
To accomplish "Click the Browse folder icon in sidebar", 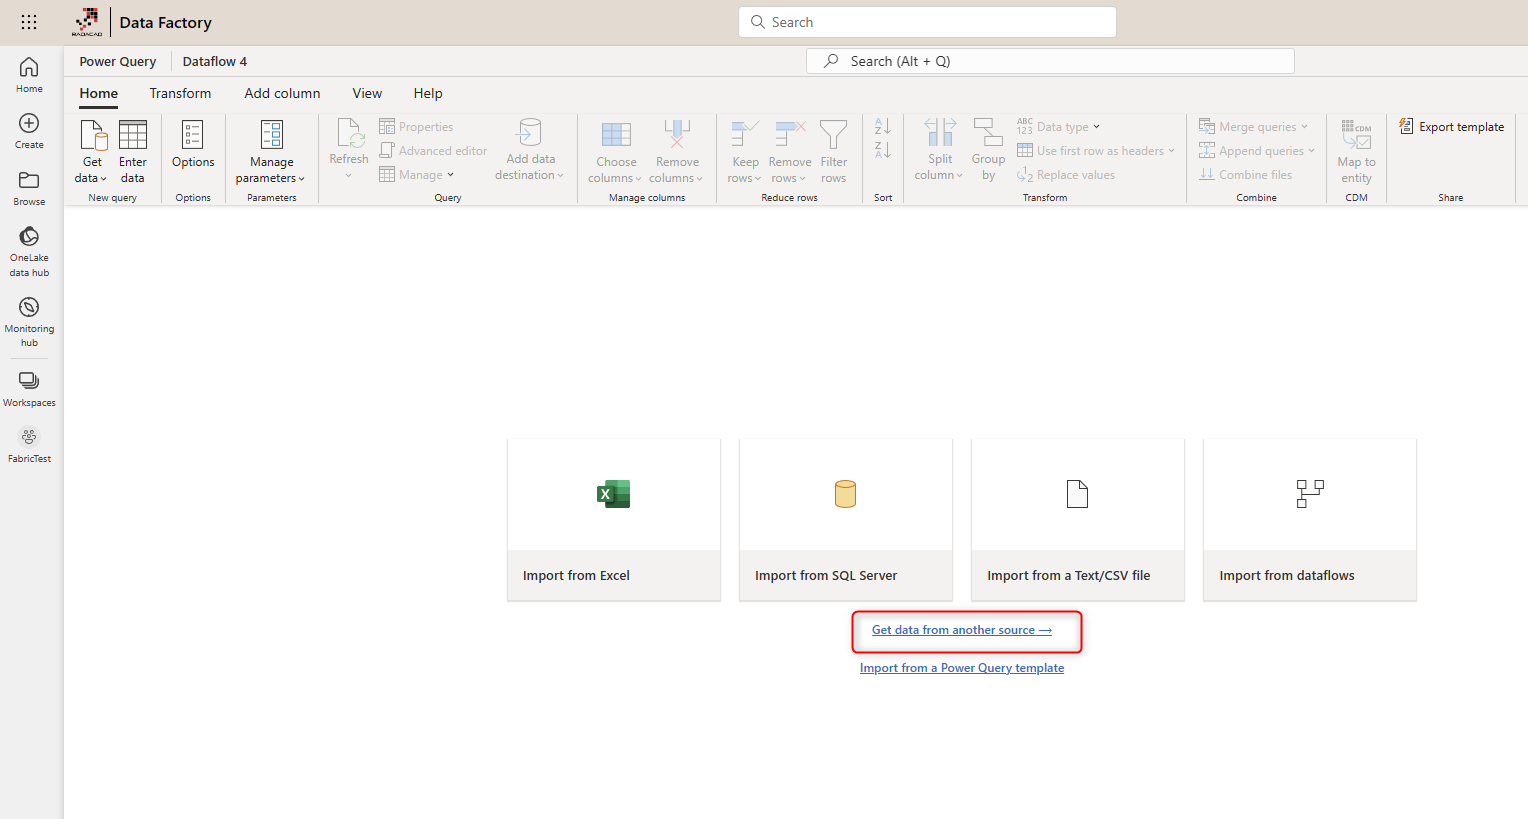I will point(29,180).
